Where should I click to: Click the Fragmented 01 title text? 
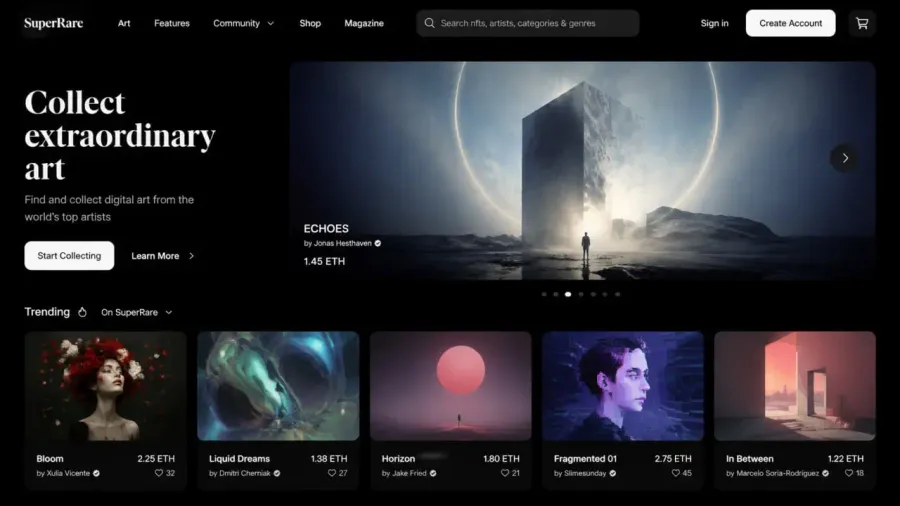585,459
